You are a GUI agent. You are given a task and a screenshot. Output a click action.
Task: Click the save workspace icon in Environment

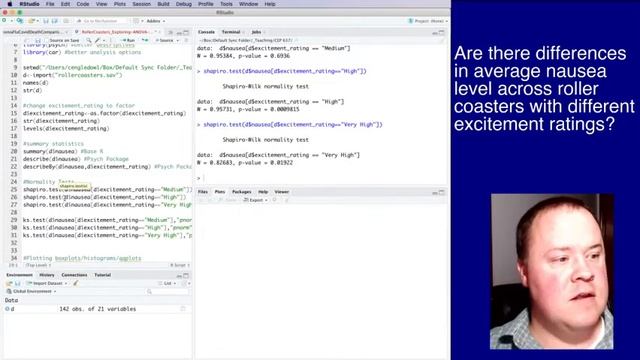pos(18,283)
